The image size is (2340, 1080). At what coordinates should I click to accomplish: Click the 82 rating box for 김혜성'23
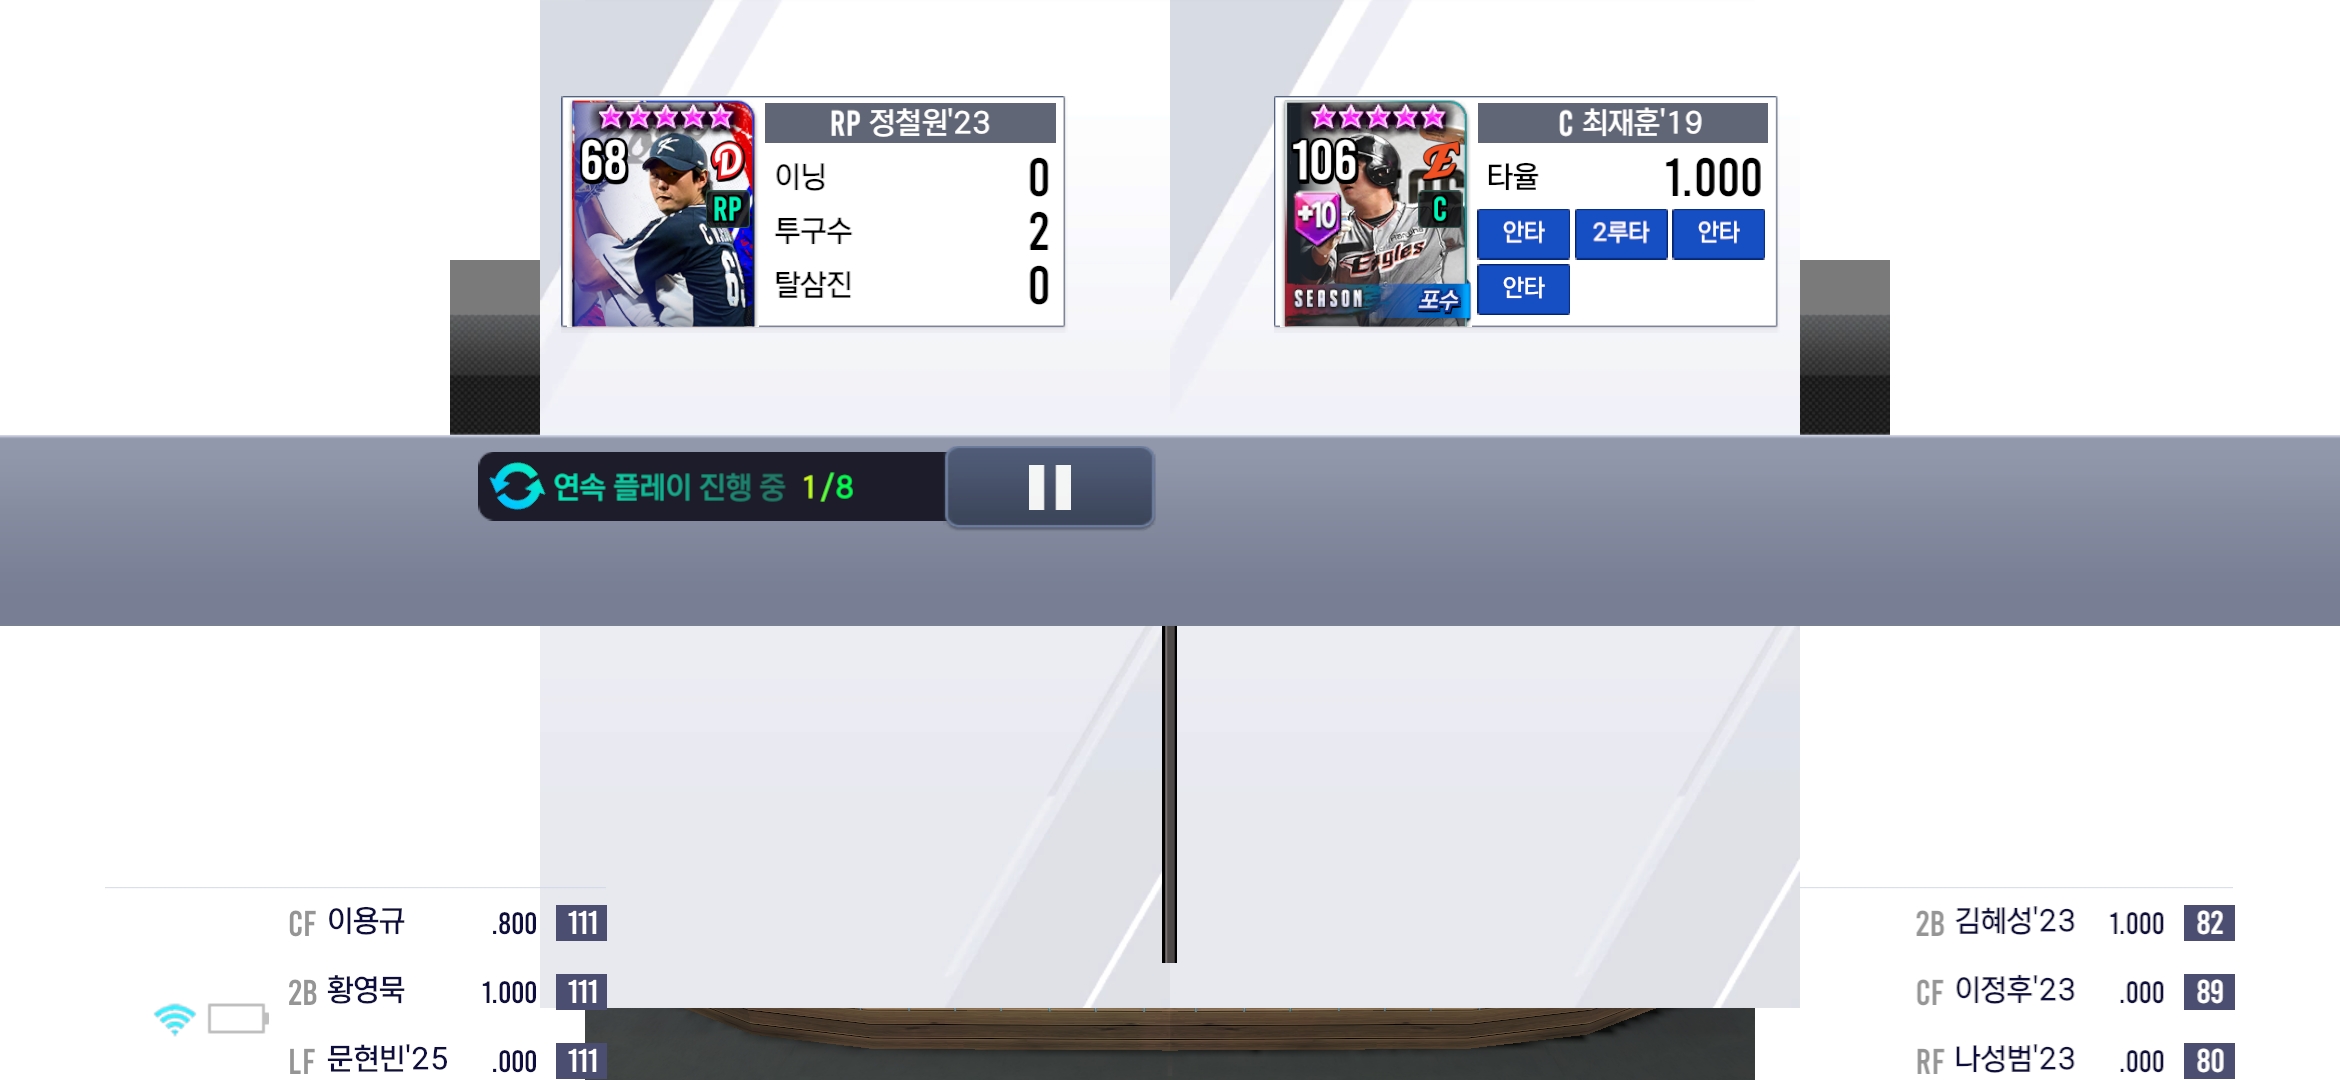2210,923
